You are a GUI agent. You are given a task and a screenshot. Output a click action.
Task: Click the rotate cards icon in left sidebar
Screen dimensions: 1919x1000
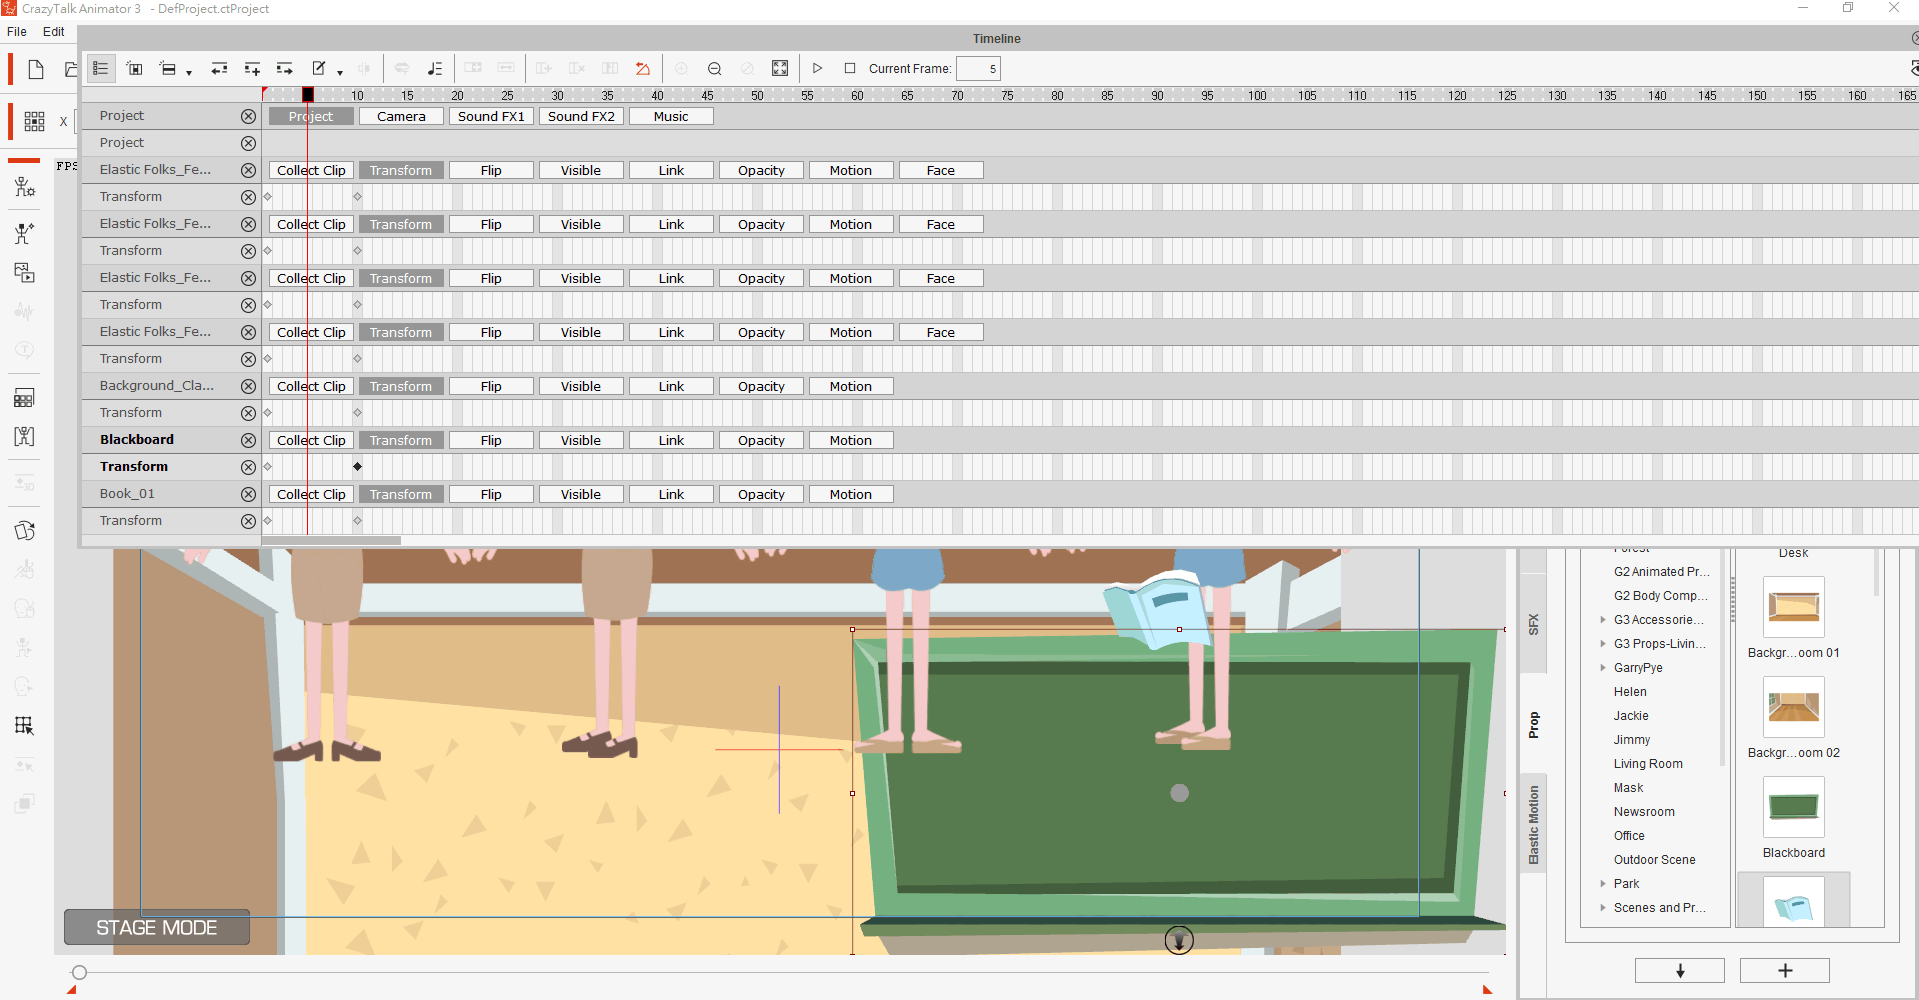click(x=25, y=531)
